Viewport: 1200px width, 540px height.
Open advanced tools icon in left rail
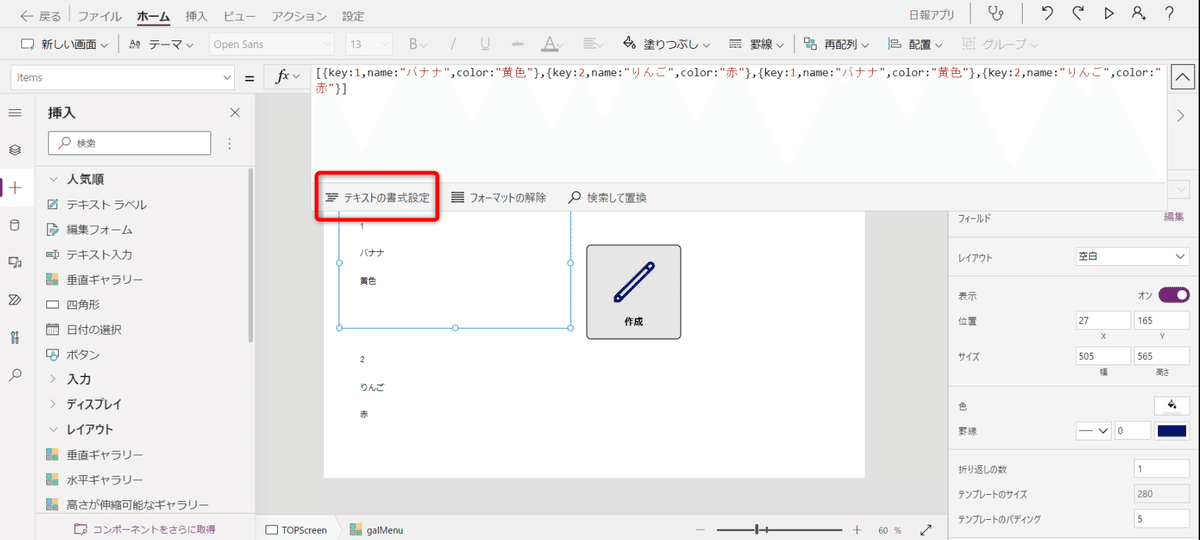pyautogui.click(x=15, y=337)
